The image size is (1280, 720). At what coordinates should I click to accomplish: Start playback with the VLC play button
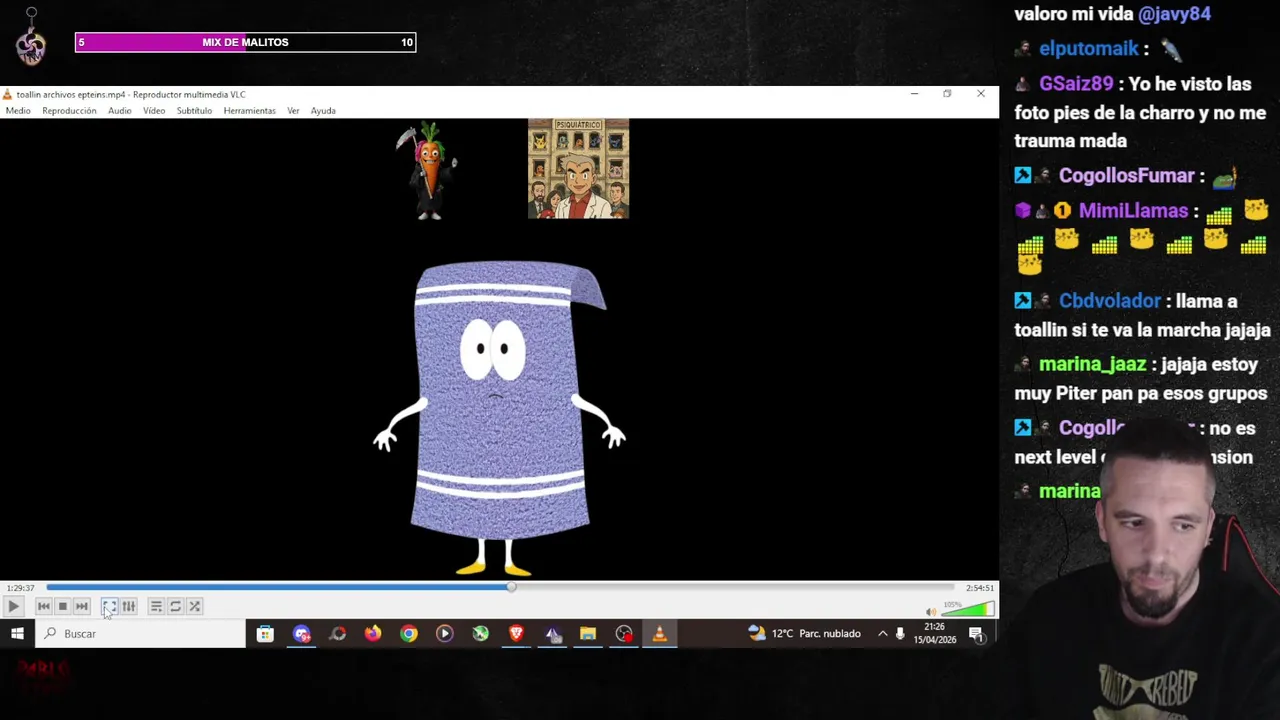click(13, 606)
